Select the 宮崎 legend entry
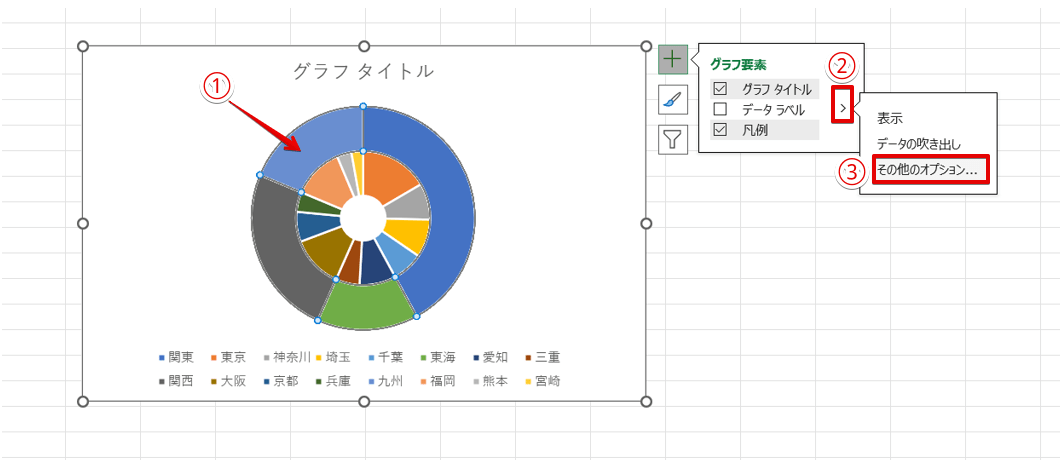The width and height of the screenshot is (1060, 460). tap(545, 381)
